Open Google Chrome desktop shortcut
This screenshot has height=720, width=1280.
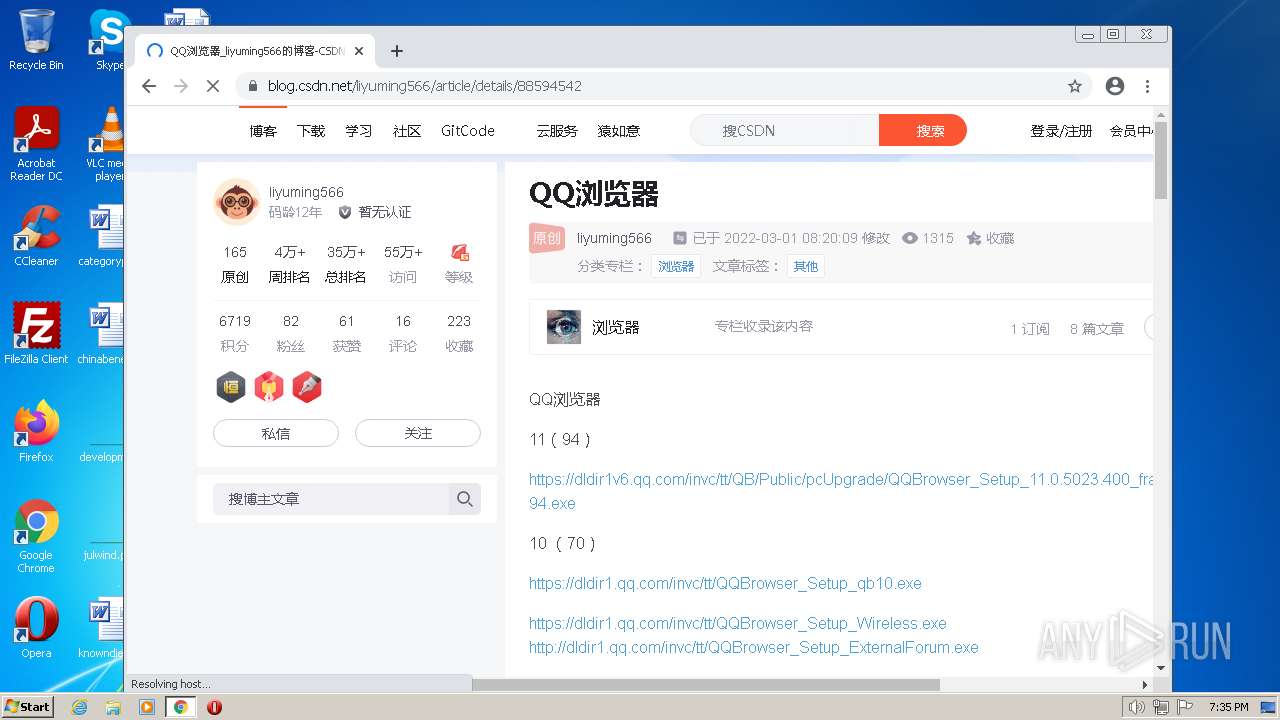tap(36, 536)
